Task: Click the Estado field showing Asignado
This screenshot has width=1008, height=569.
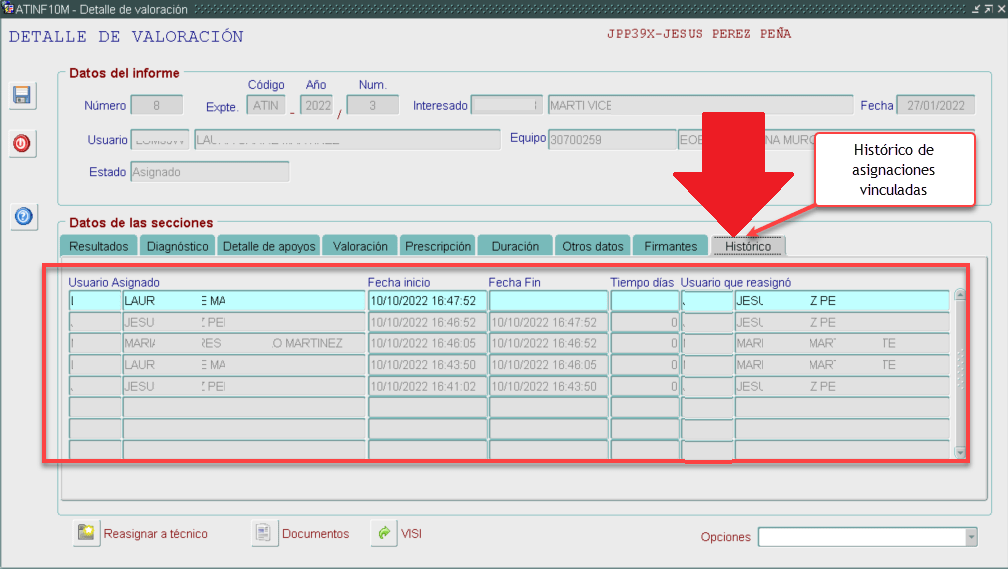Action: [209, 172]
